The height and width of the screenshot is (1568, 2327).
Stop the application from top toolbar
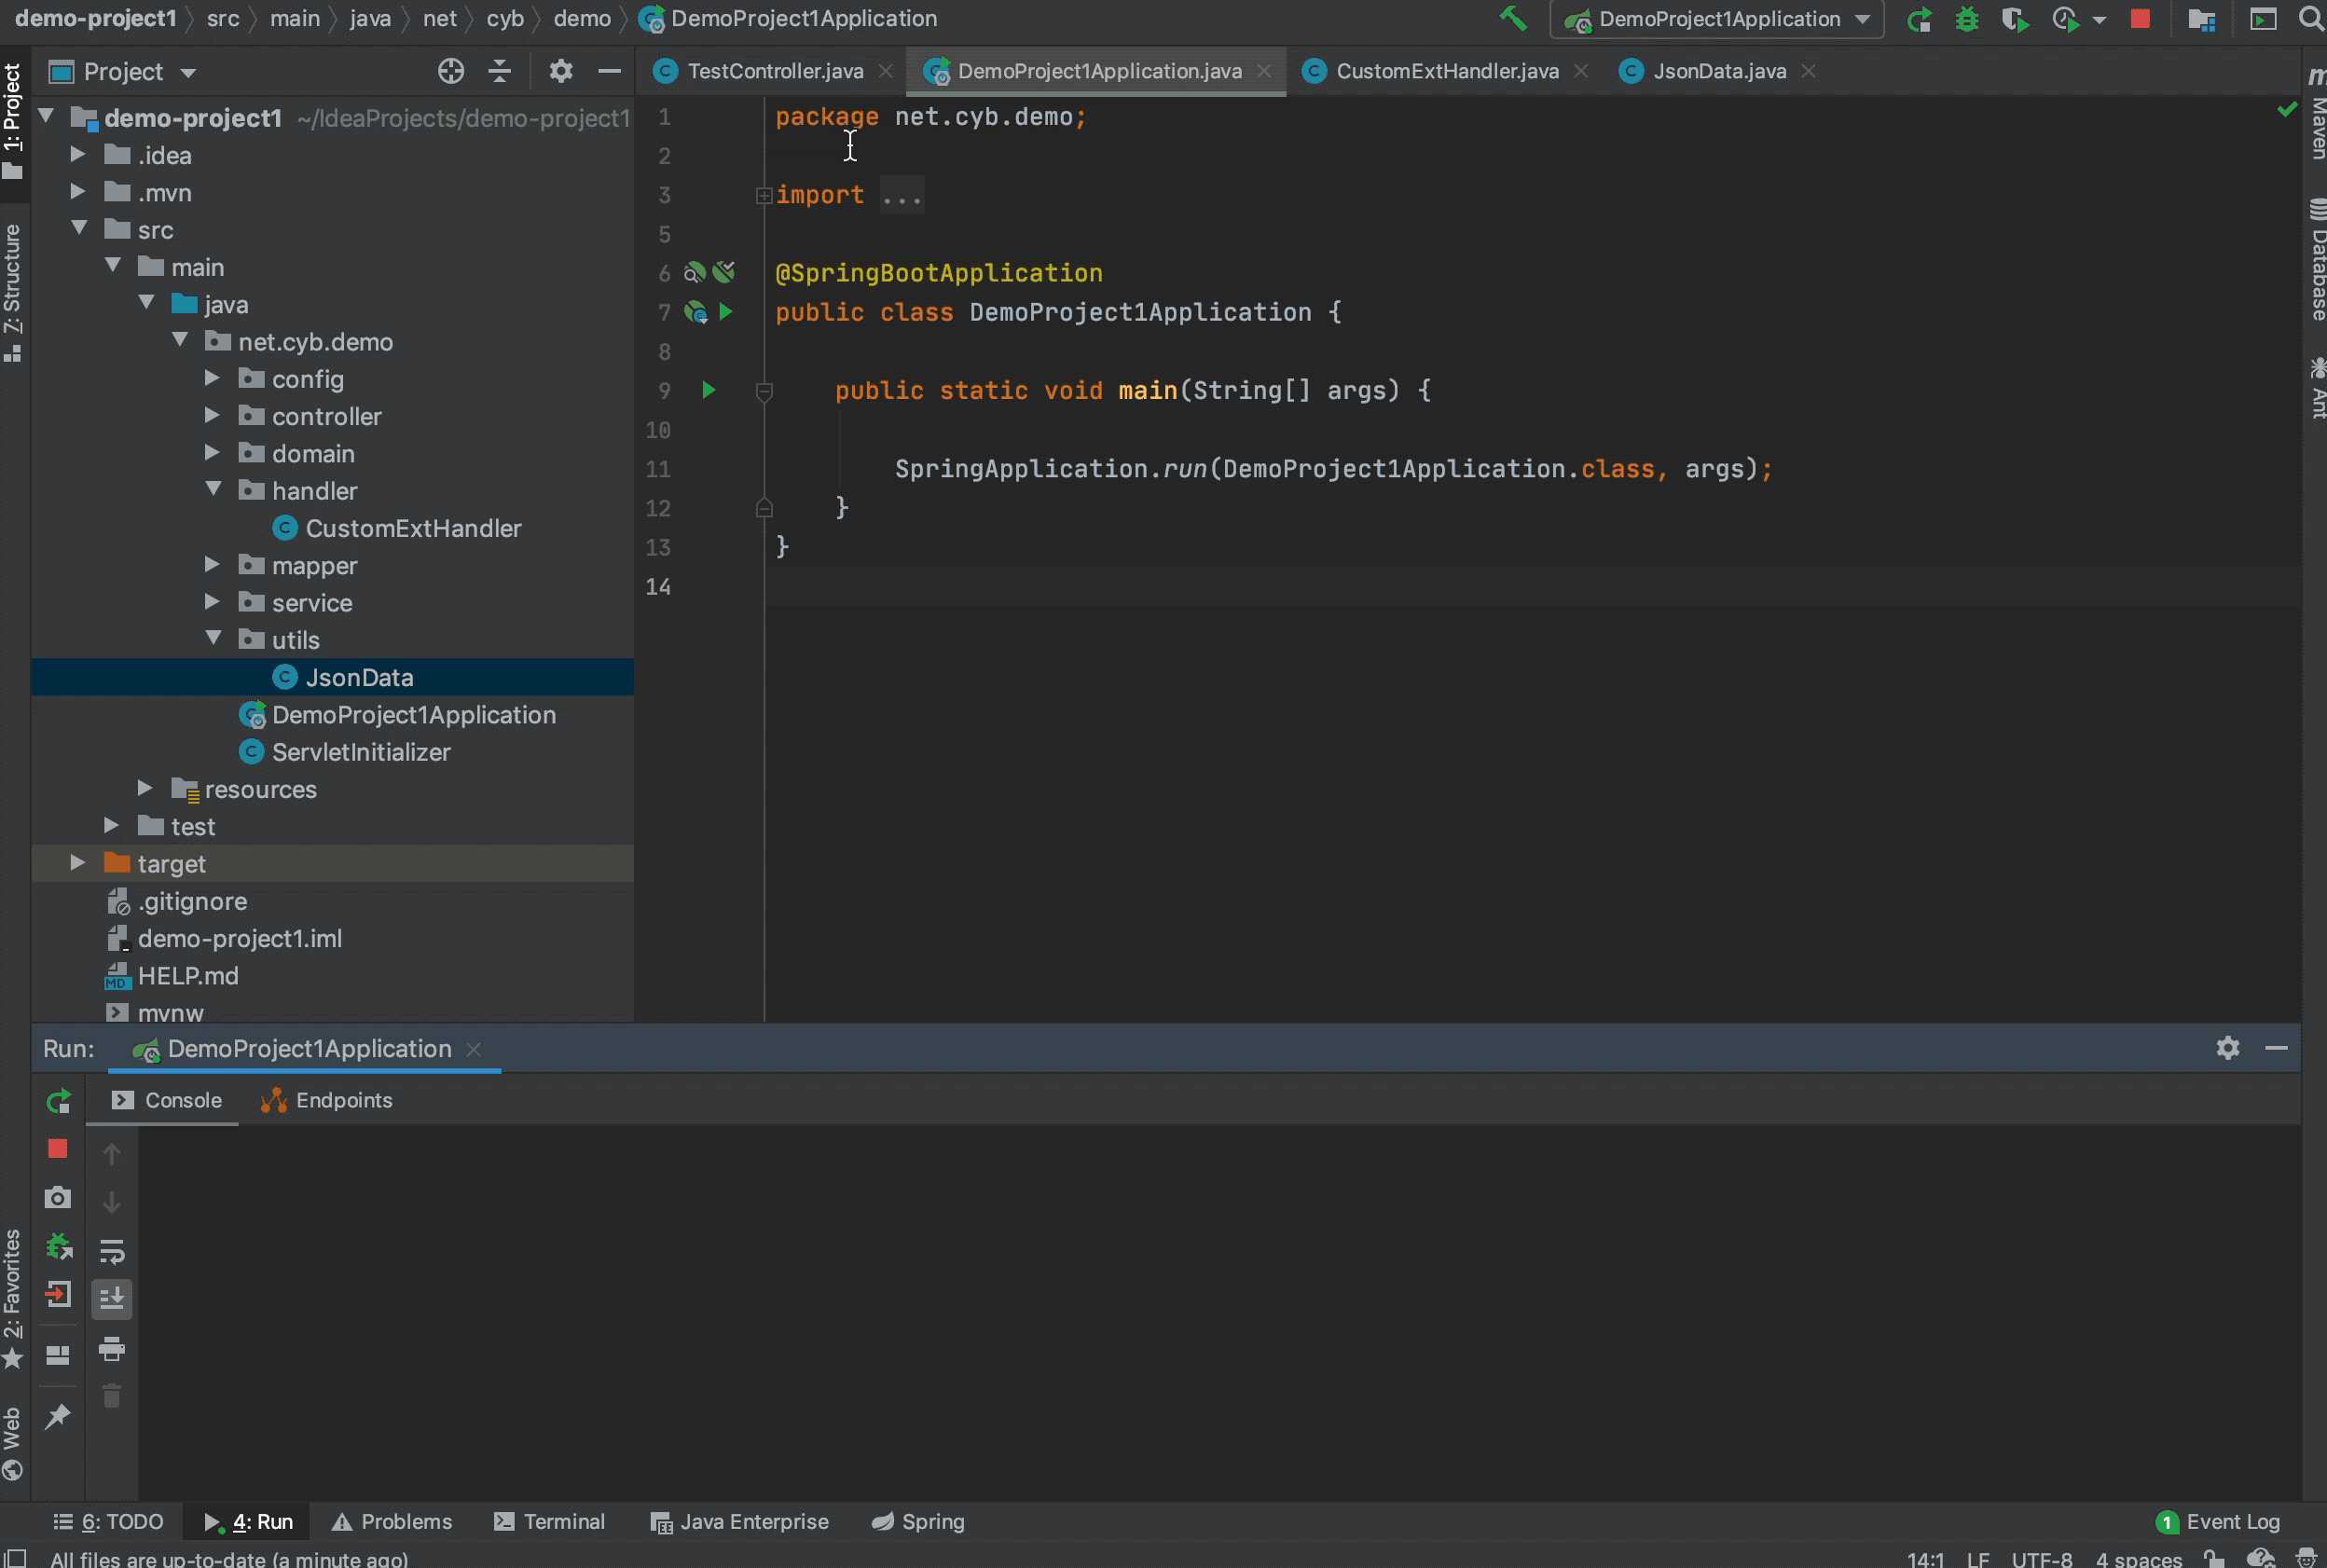[x=2140, y=19]
